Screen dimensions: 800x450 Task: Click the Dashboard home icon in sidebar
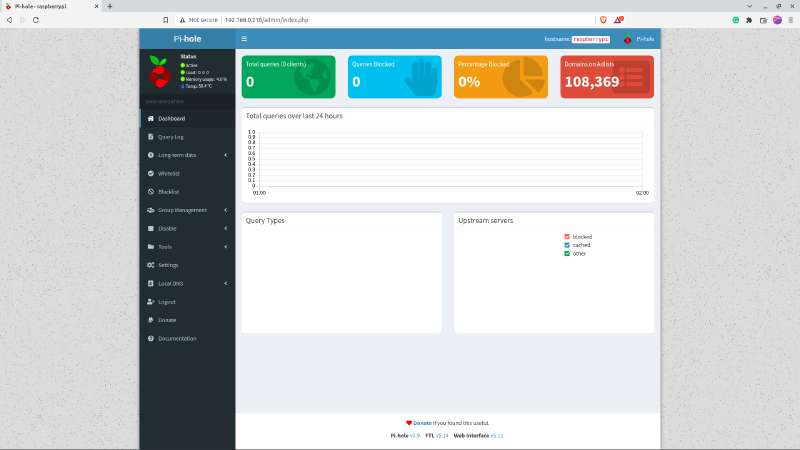[x=150, y=119]
